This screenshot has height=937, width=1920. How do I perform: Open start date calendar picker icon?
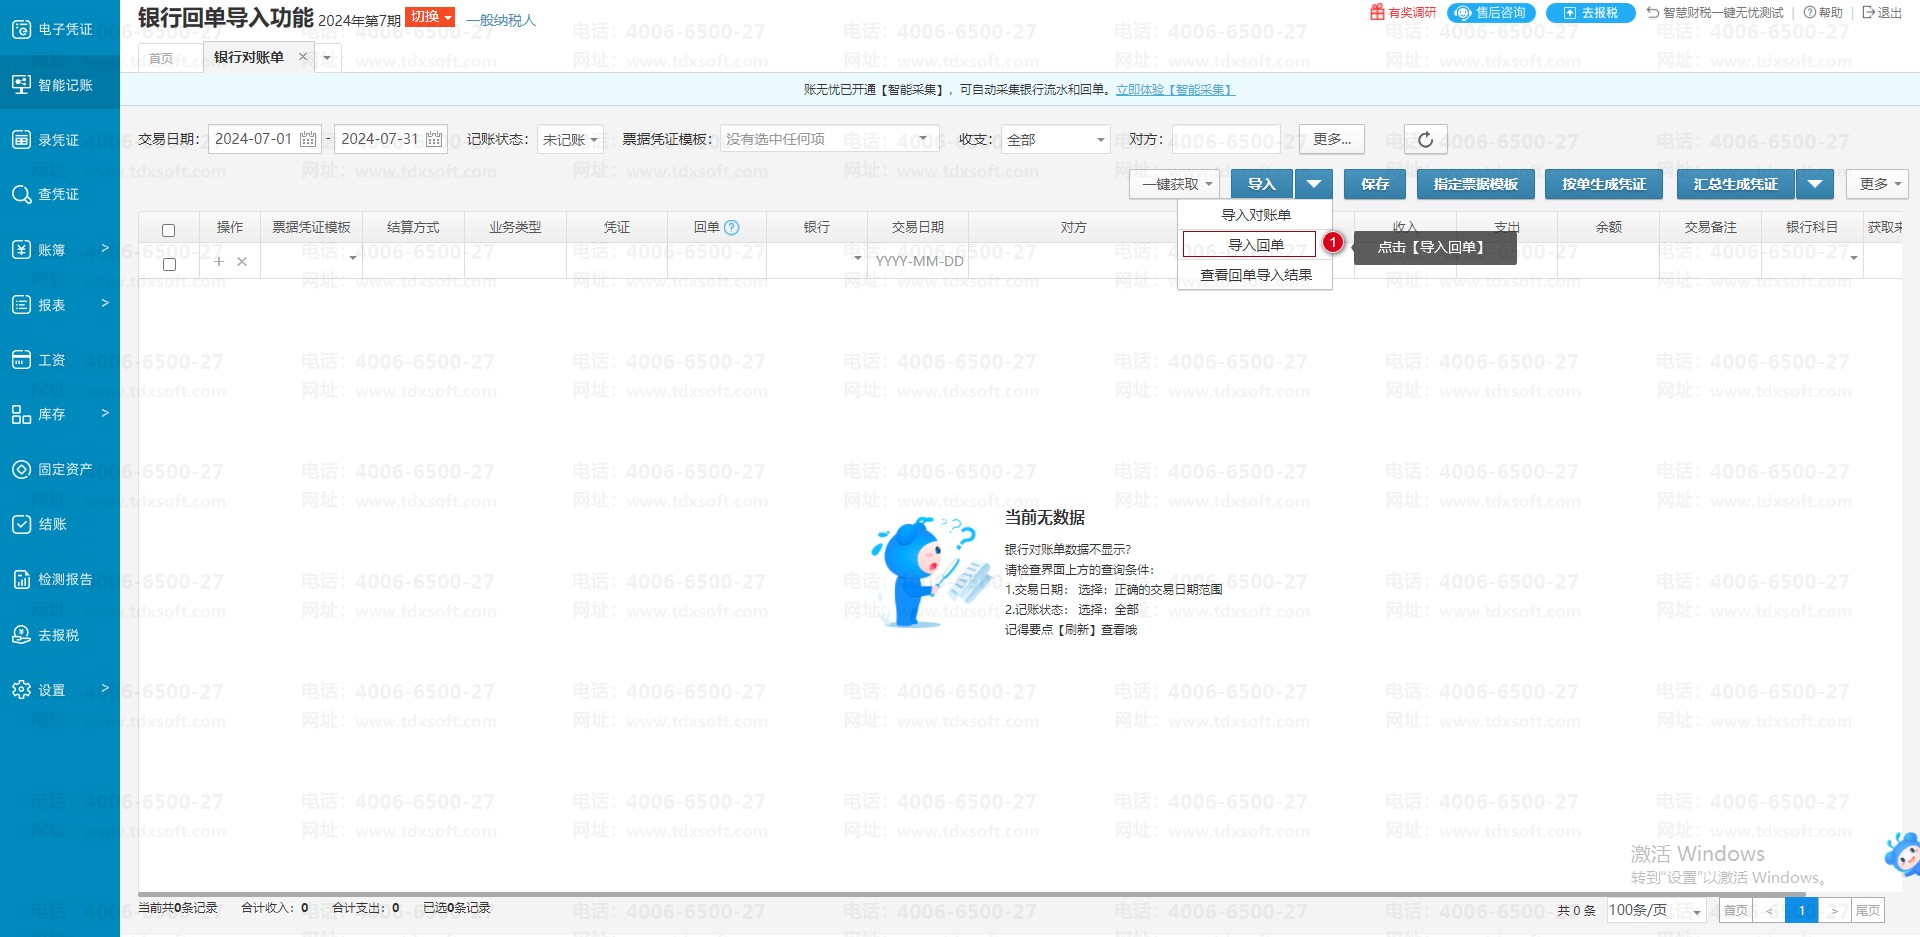(308, 140)
